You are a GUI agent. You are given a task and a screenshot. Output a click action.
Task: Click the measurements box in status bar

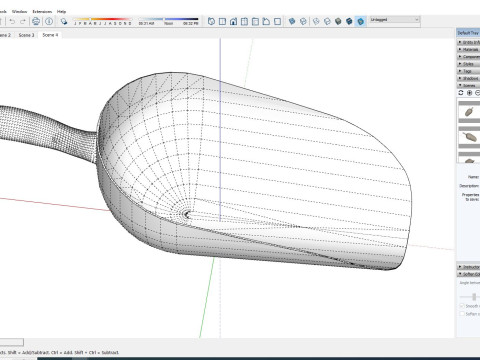click(12, 342)
